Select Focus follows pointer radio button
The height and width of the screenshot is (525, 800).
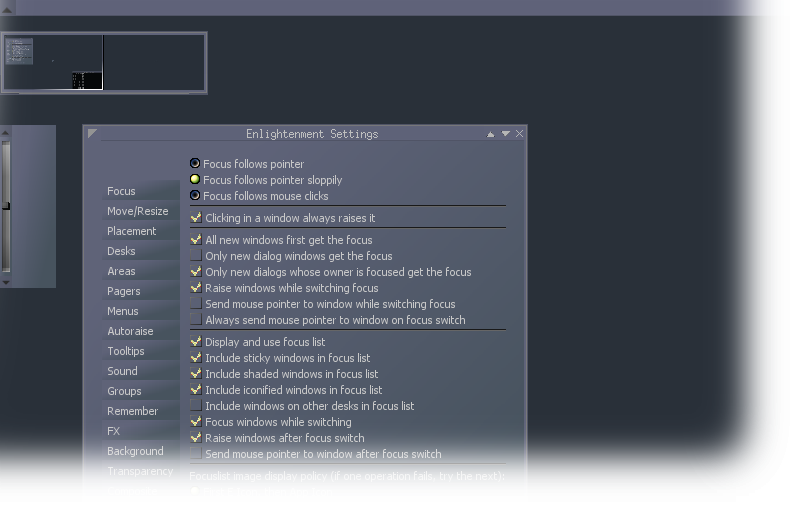[x=195, y=163]
